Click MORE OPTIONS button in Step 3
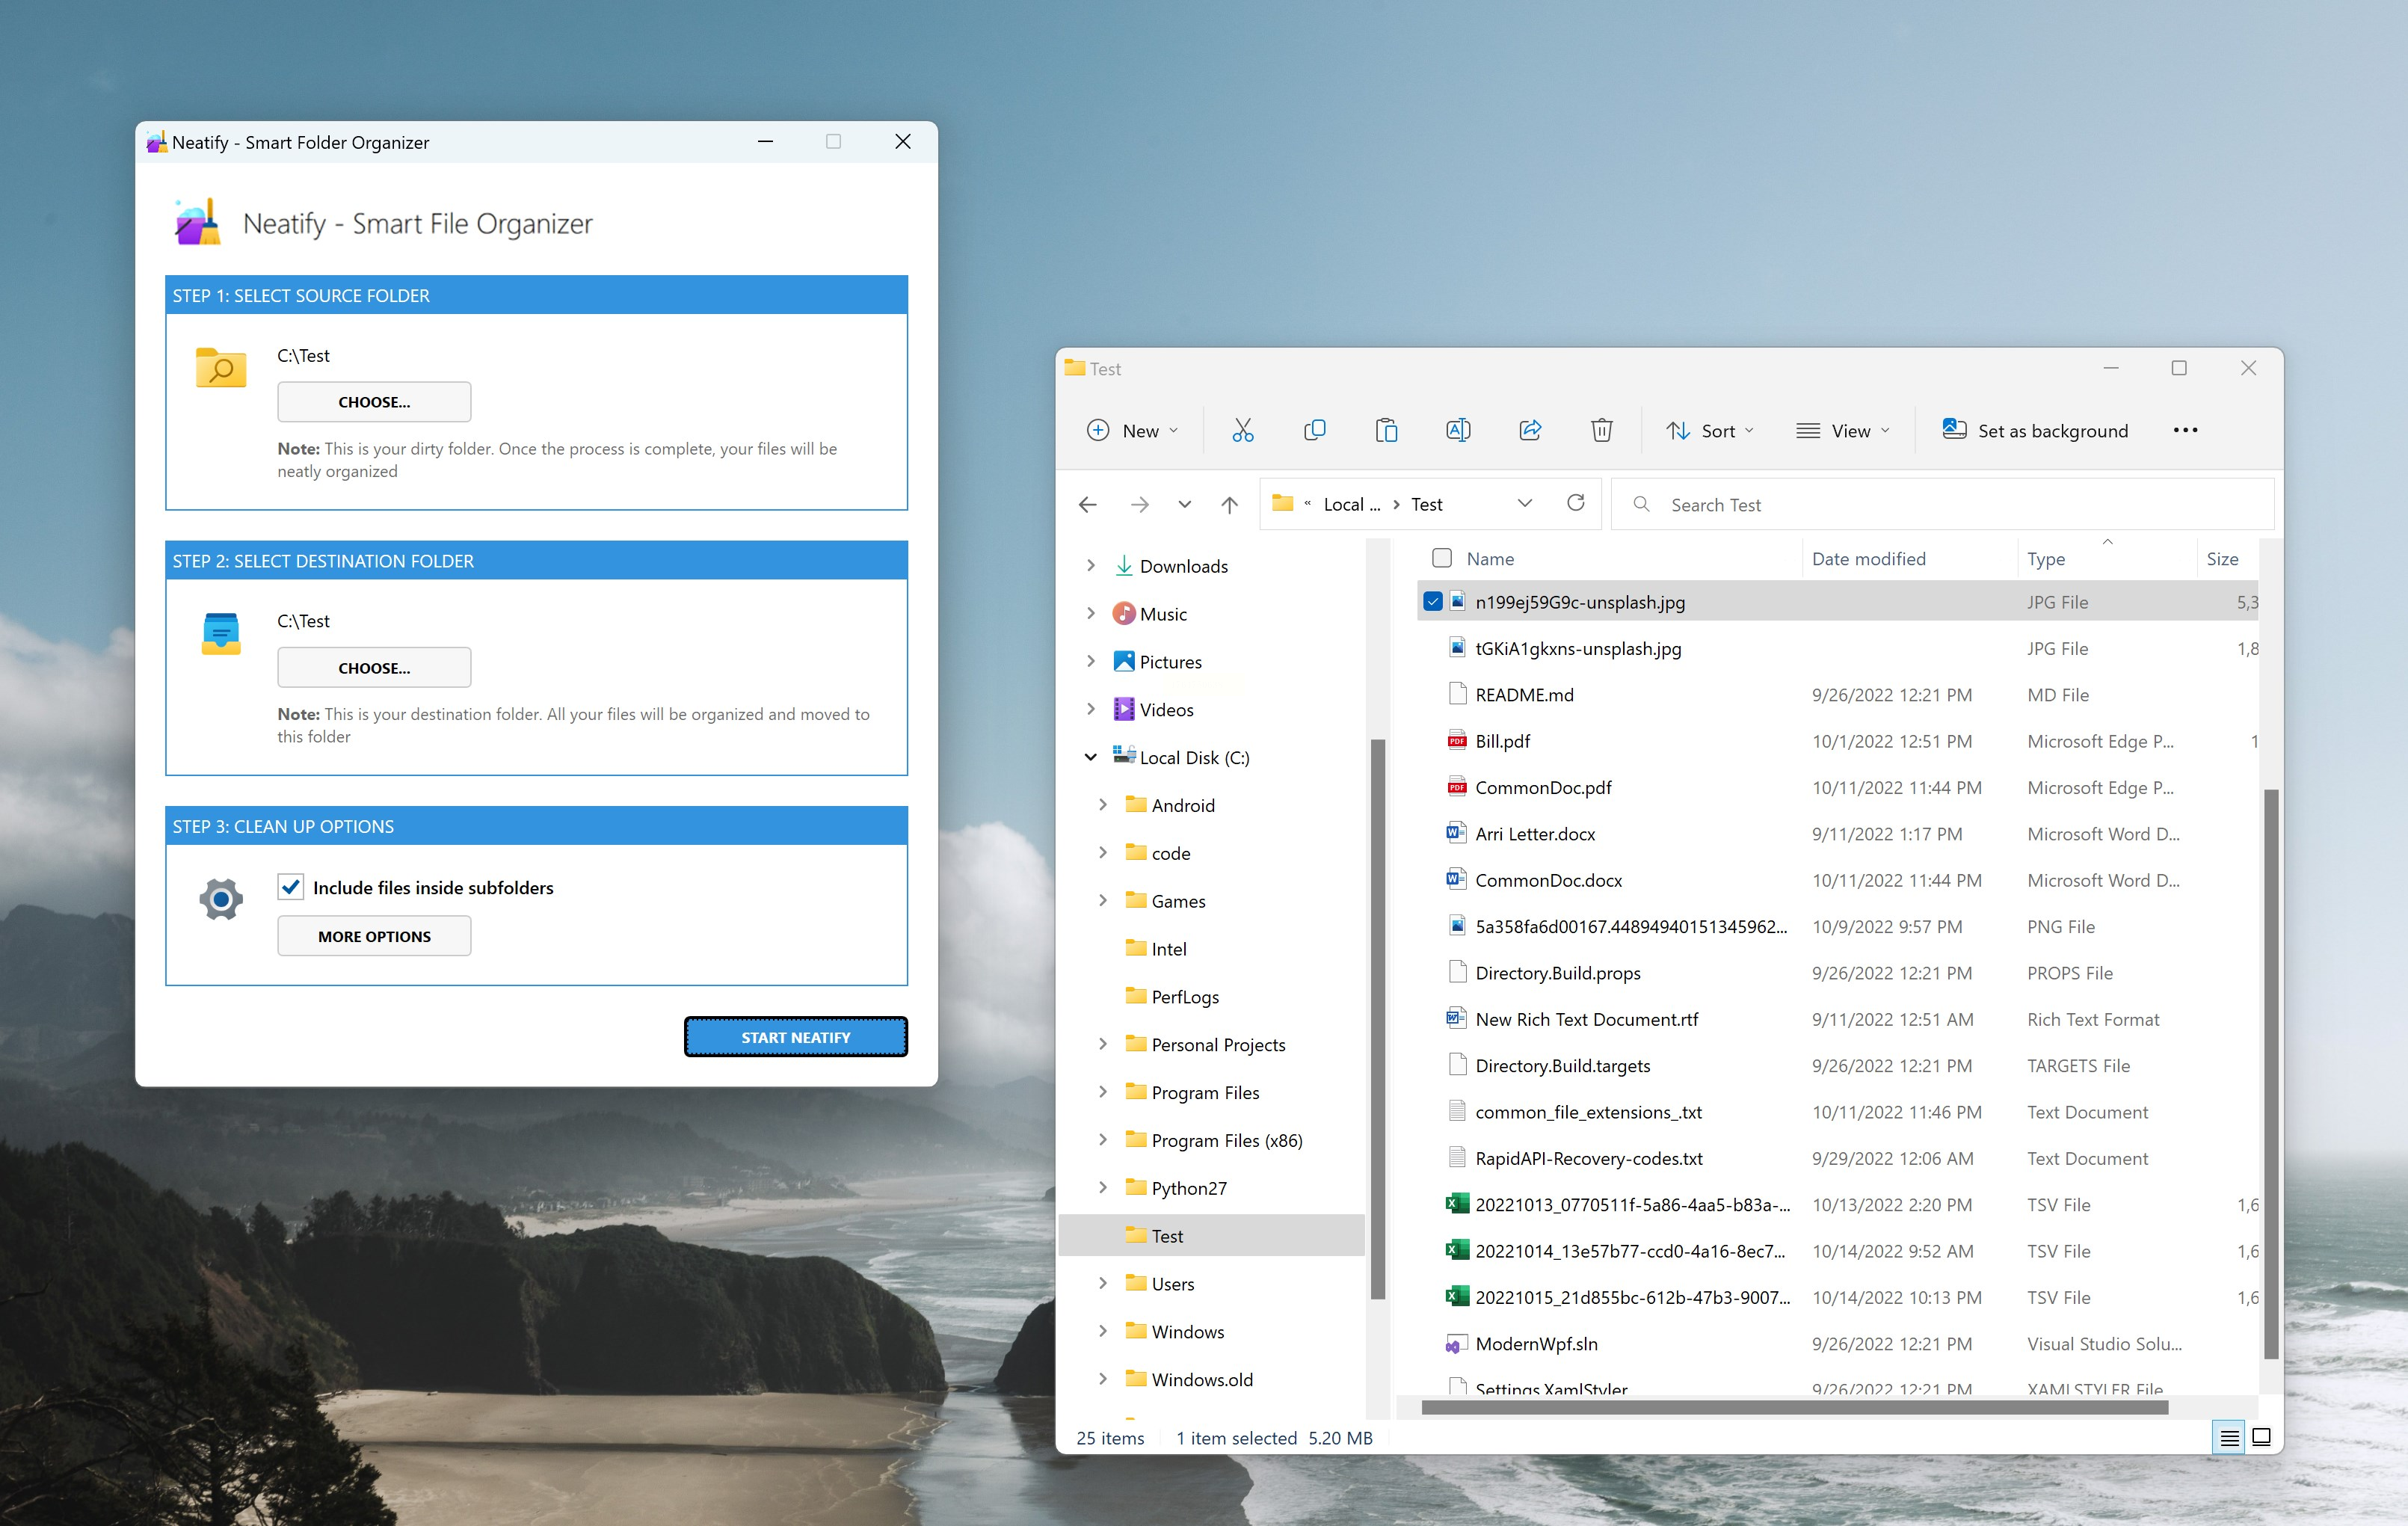2408x1526 pixels. (x=374, y=936)
